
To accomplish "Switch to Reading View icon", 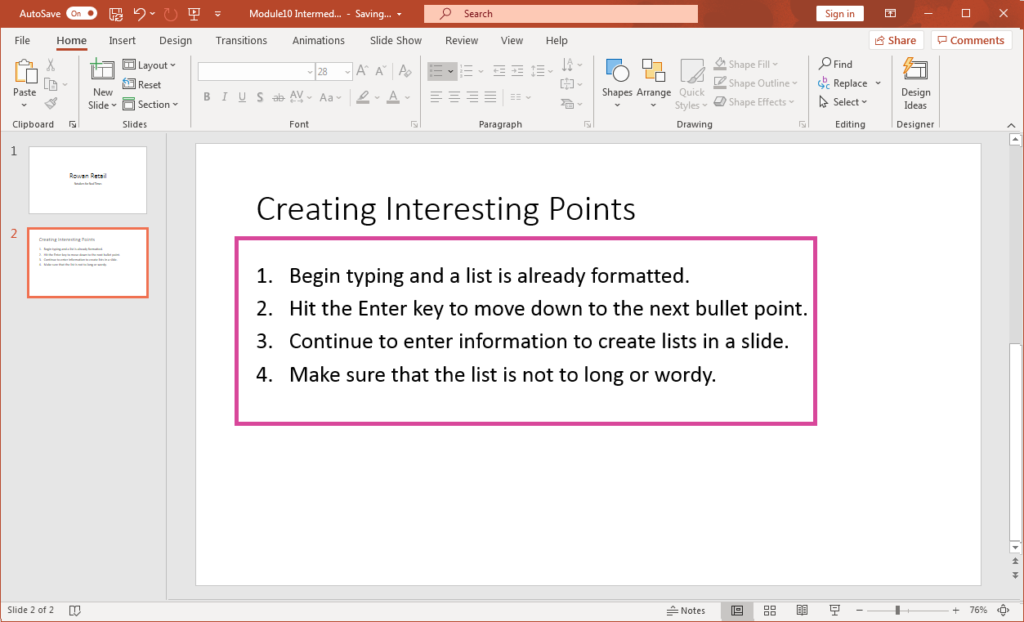I will pyautogui.click(x=802, y=610).
